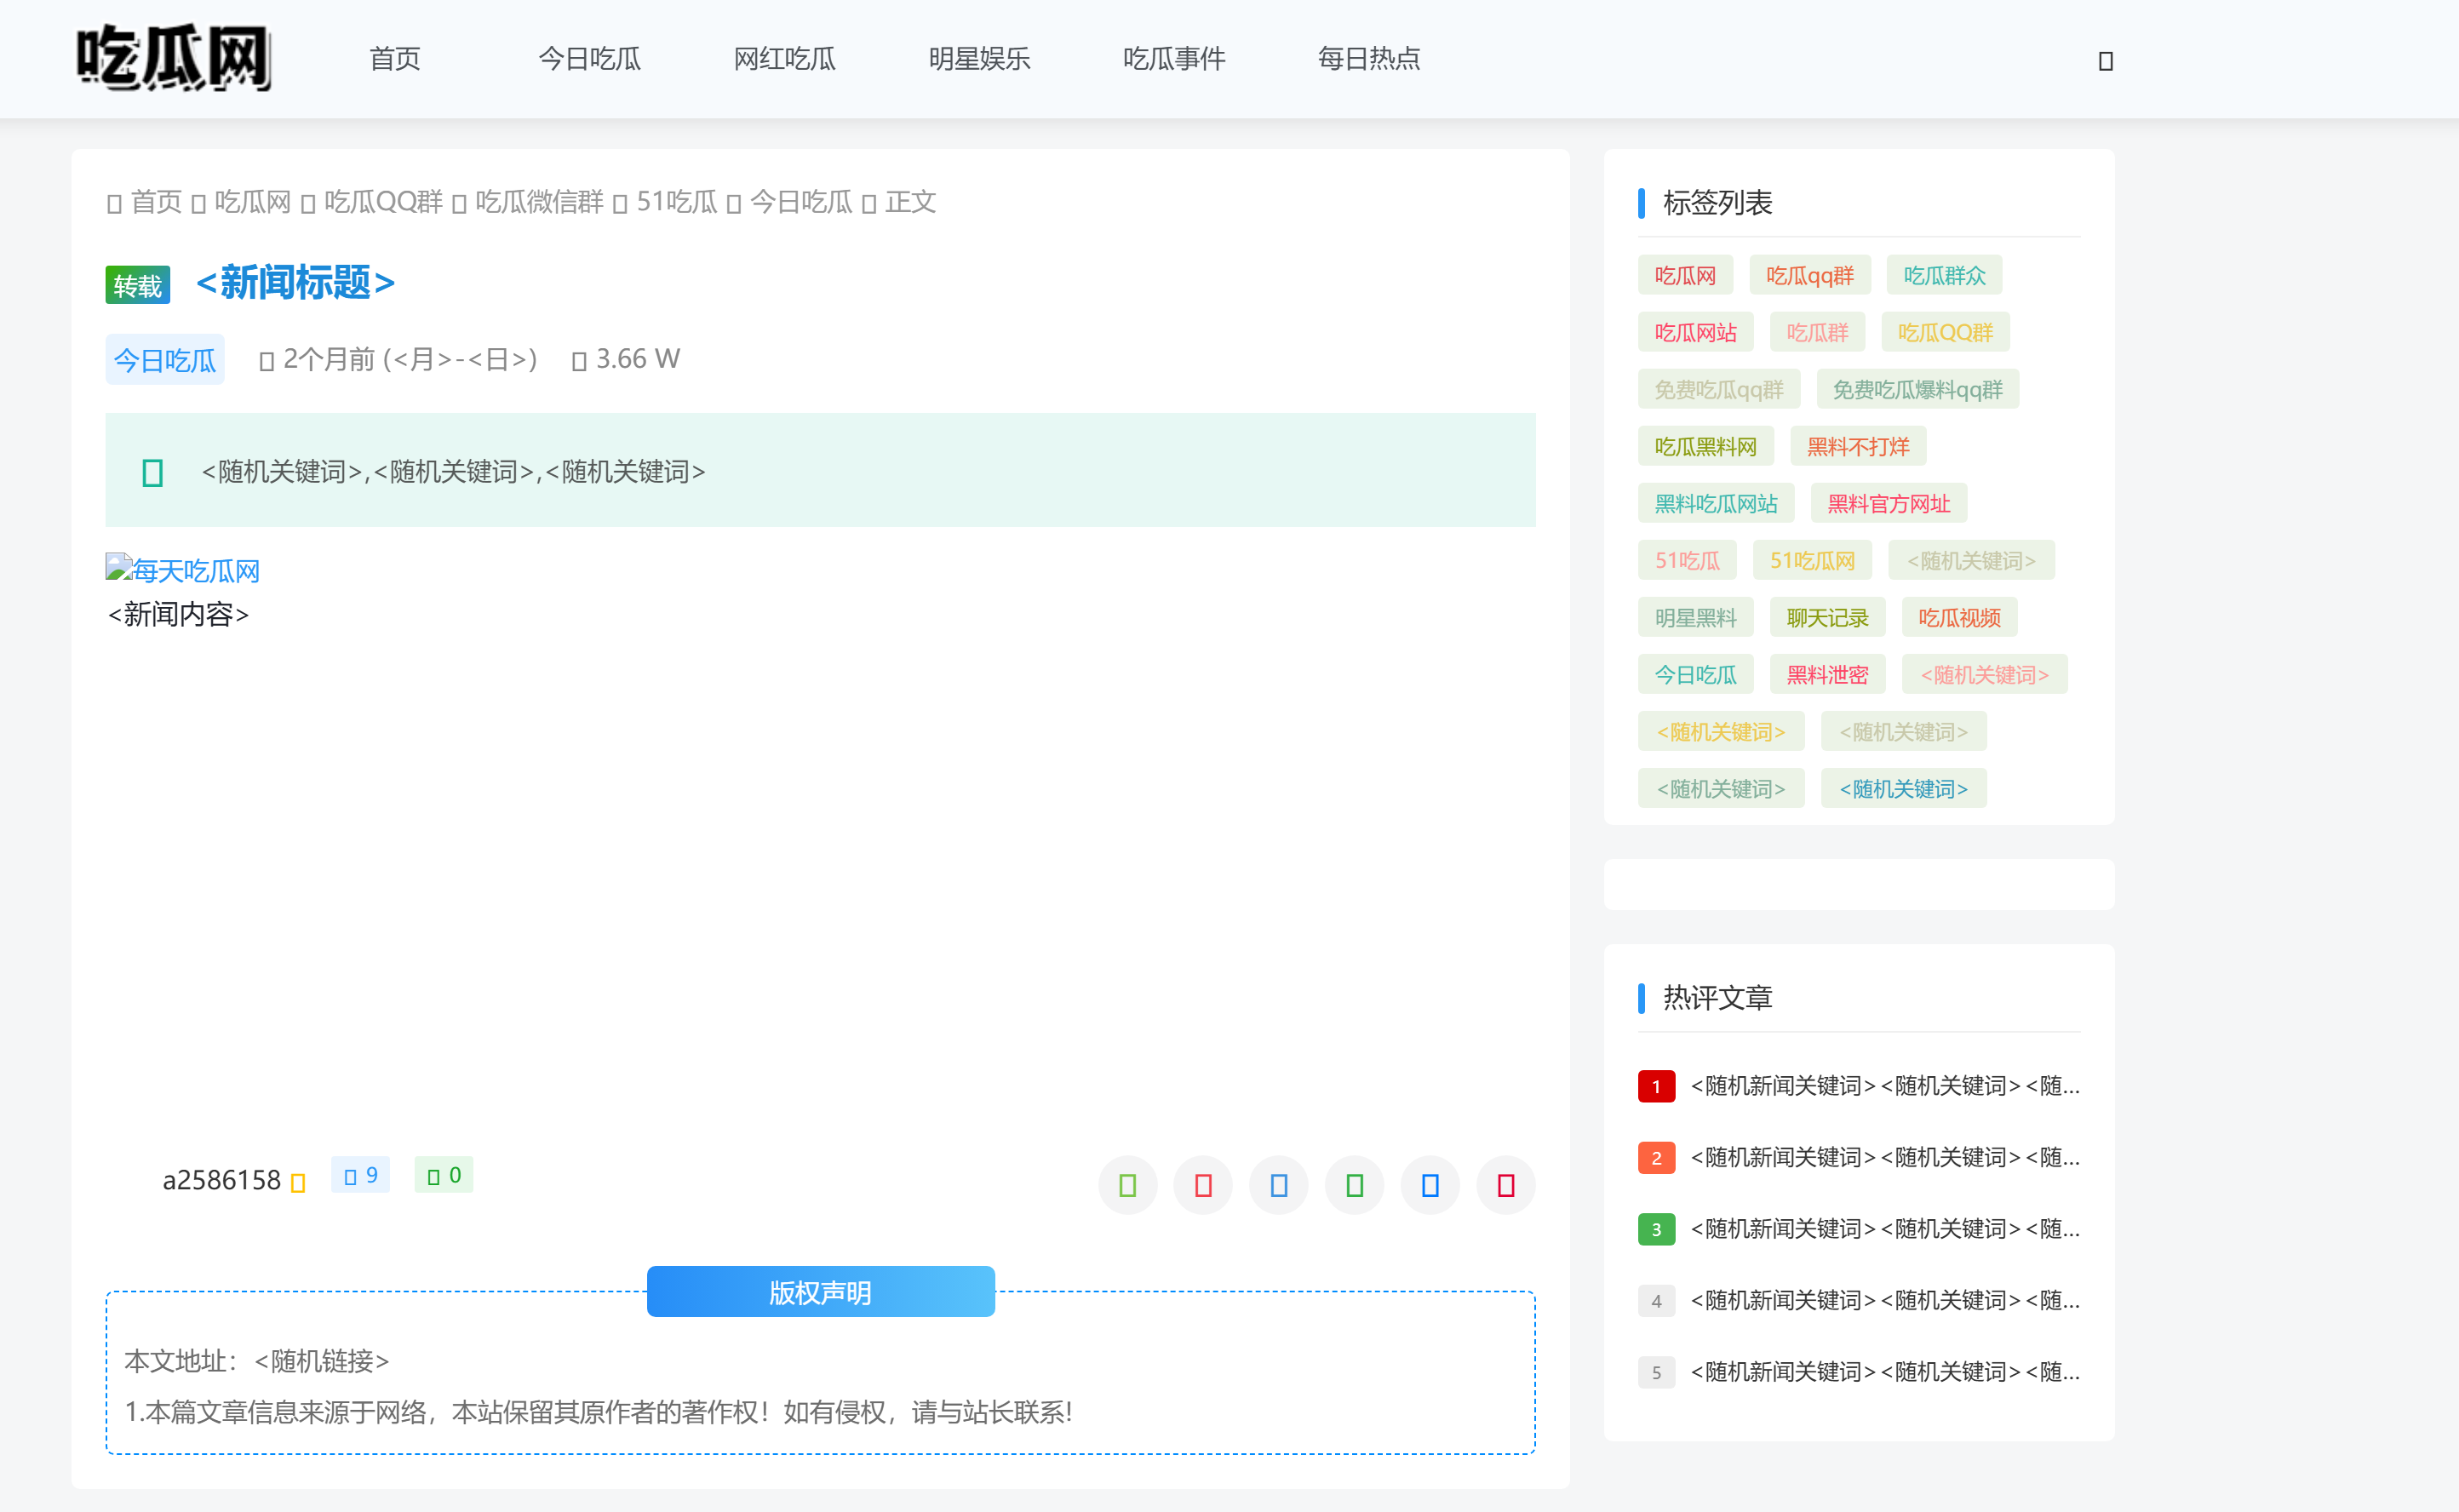Click the 51吃瓜 breadcrumb link
2459x1512 pixels.
(x=676, y=202)
